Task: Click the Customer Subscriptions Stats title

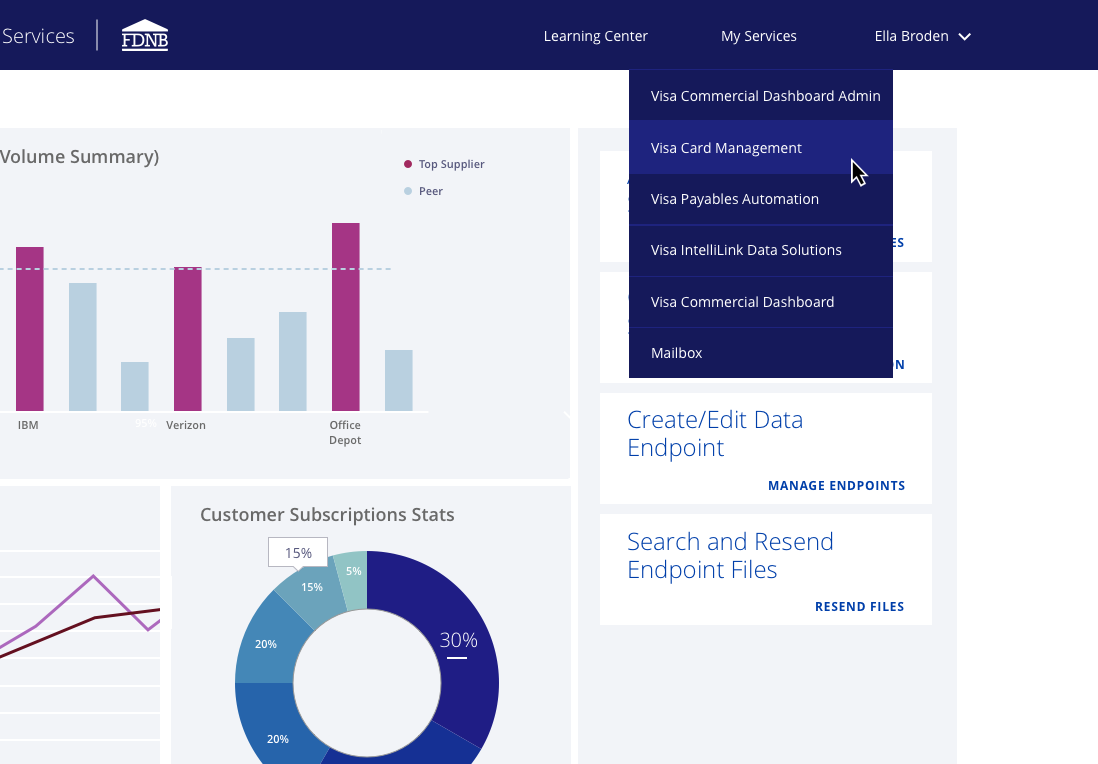Action: tap(327, 515)
